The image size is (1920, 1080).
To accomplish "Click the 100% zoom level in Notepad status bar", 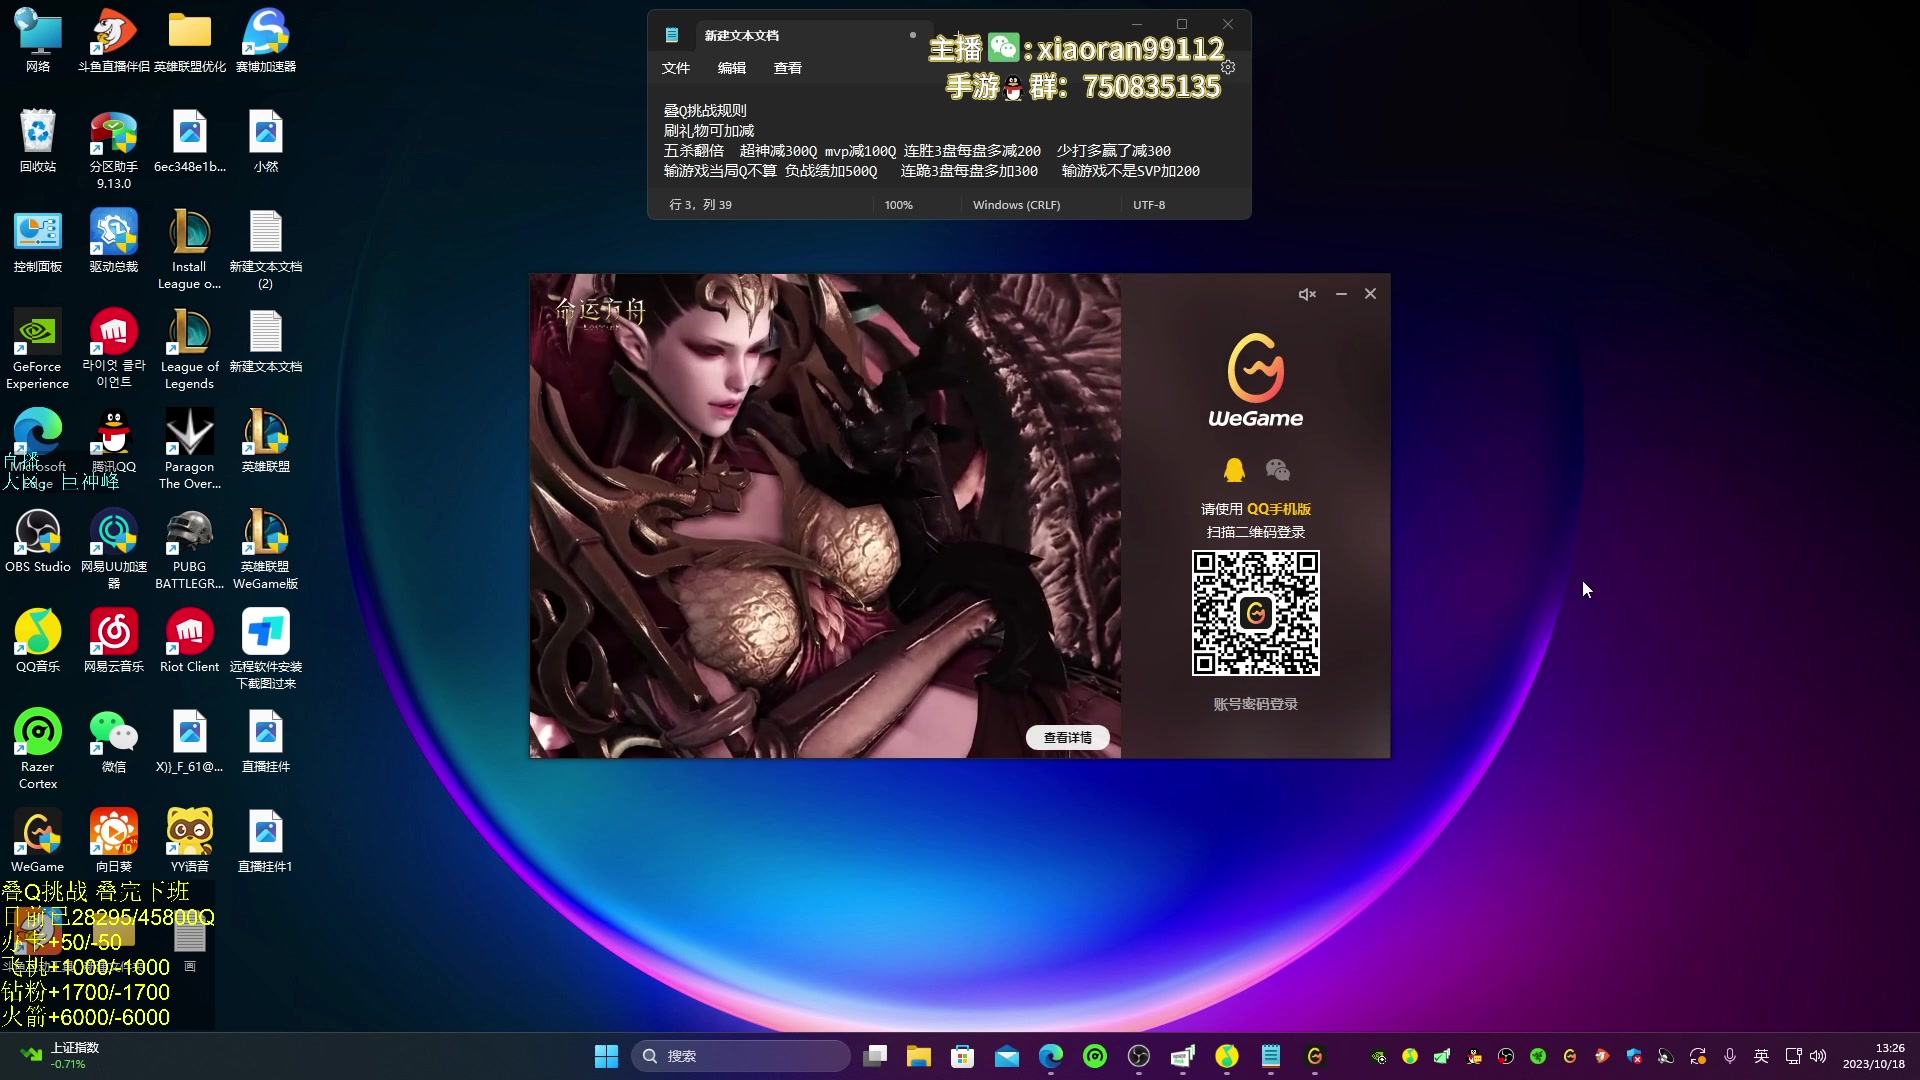I will [899, 205].
